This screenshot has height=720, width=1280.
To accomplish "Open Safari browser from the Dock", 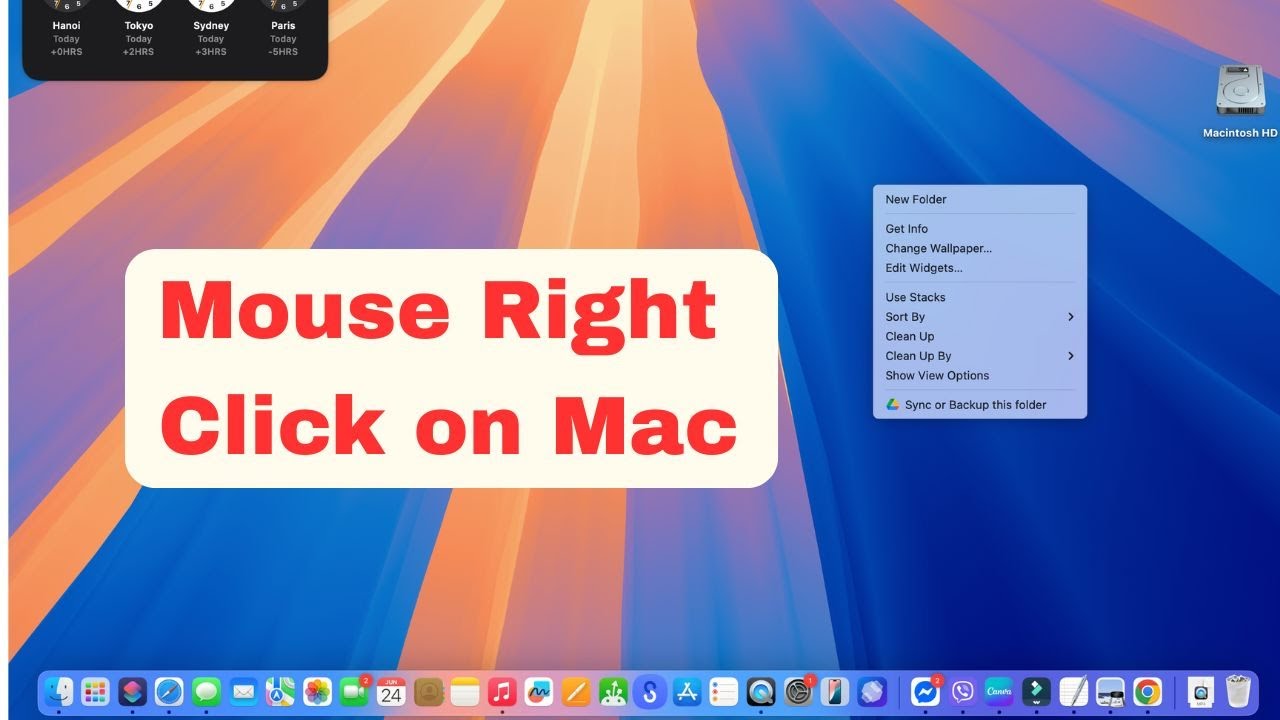I will click(169, 691).
